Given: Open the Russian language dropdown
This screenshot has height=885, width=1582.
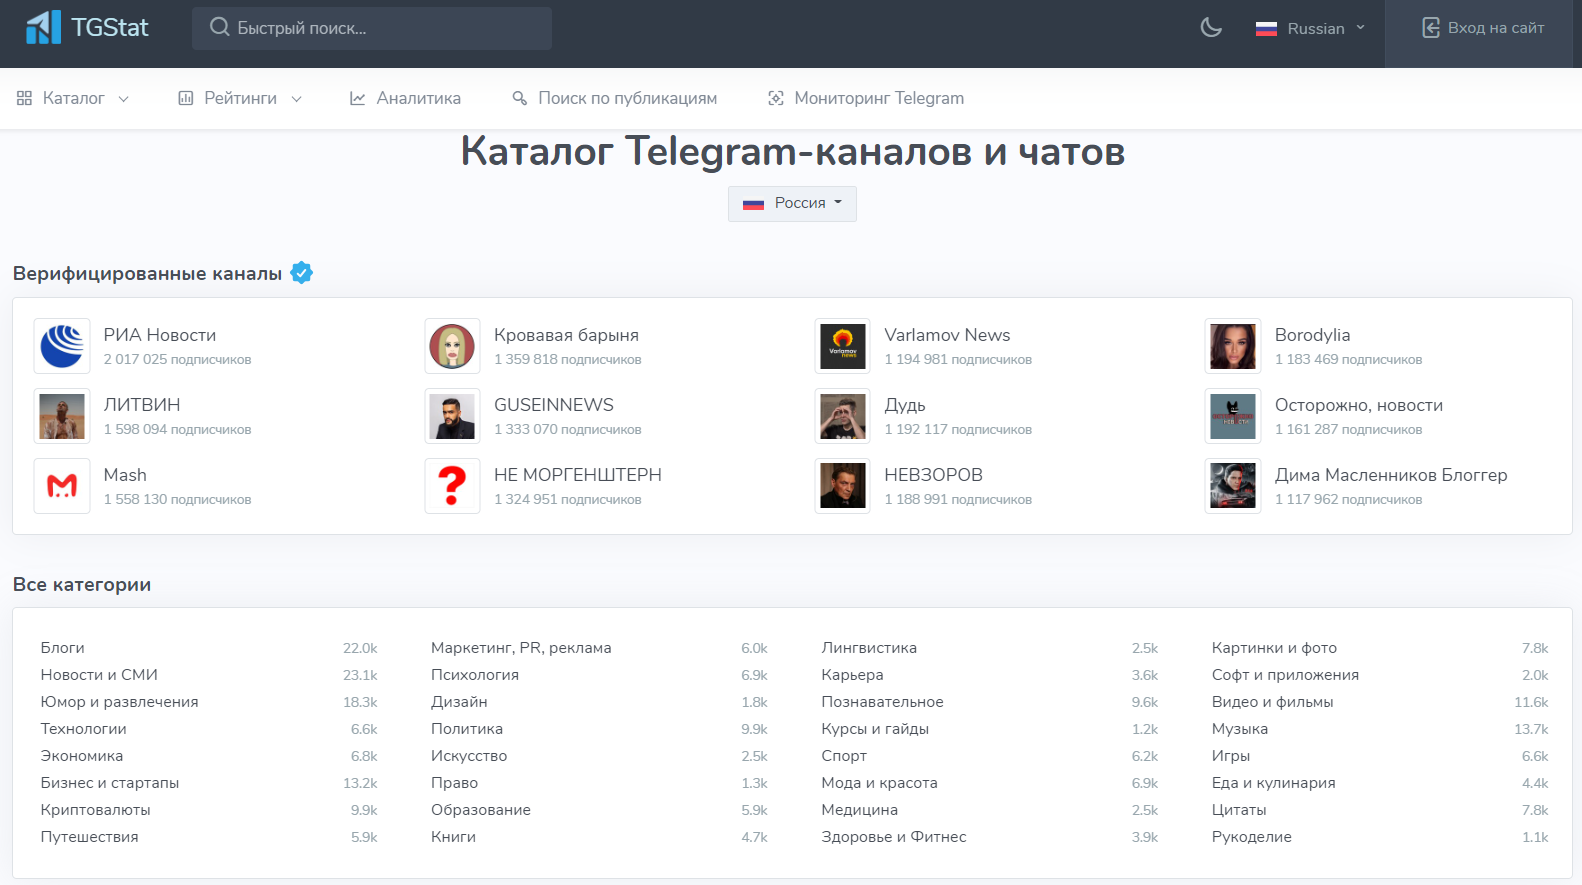Looking at the screenshot, I should [x=1310, y=28].
